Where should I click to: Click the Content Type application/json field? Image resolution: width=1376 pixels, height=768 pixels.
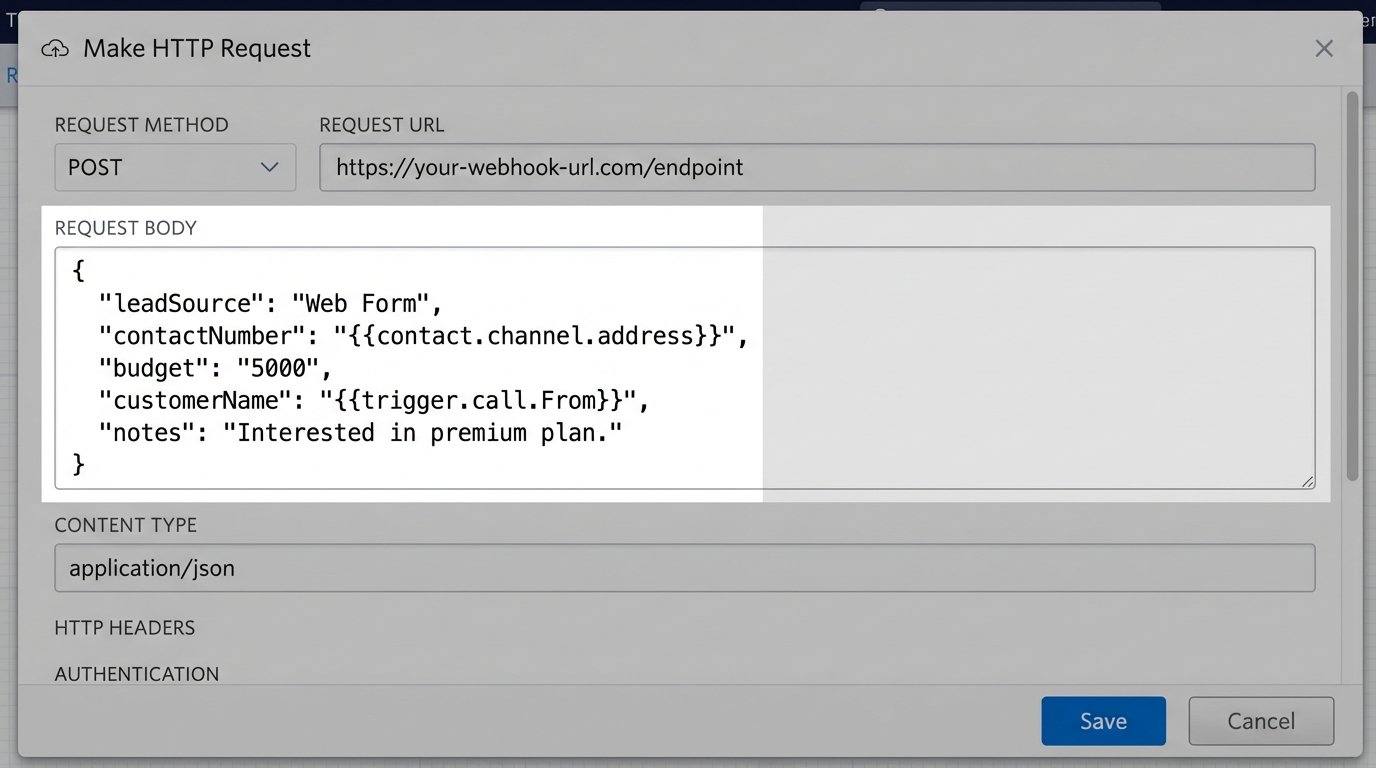click(684, 568)
